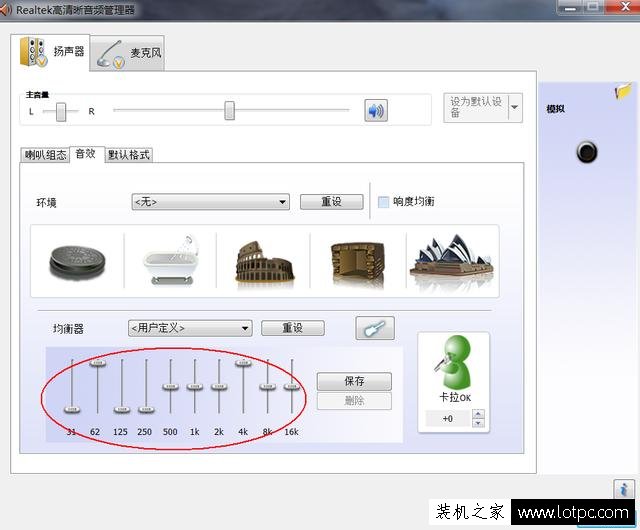Open the 设为默认设备 dropdown arrow
The height and width of the screenshot is (530, 640).
515,107
